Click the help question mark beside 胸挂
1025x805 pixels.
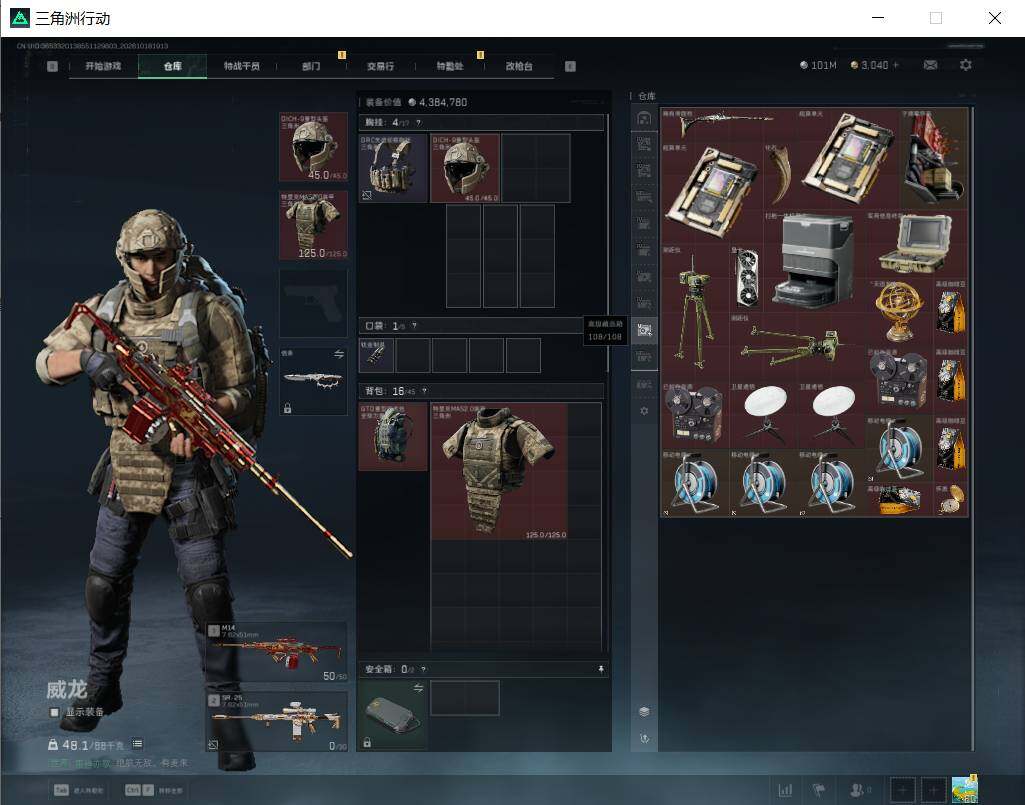(418, 123)
